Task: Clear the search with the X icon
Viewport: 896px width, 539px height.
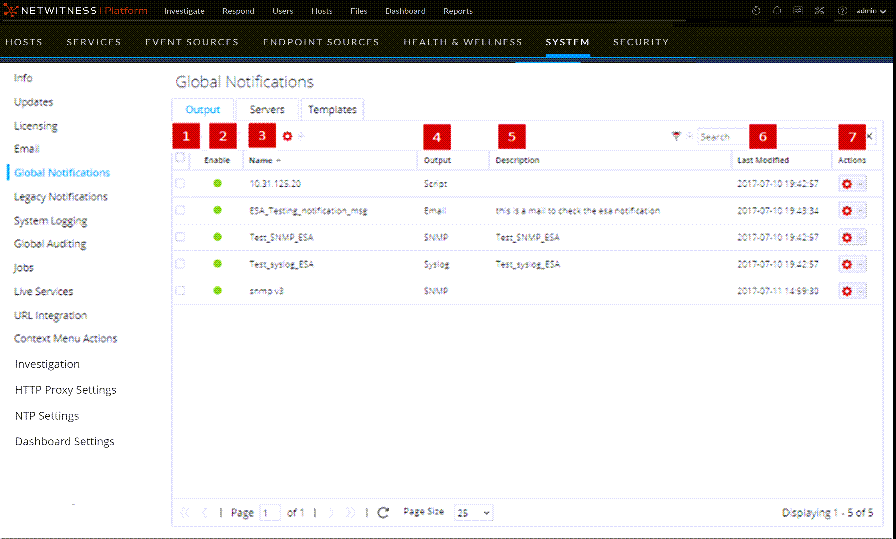Action: 869,136
